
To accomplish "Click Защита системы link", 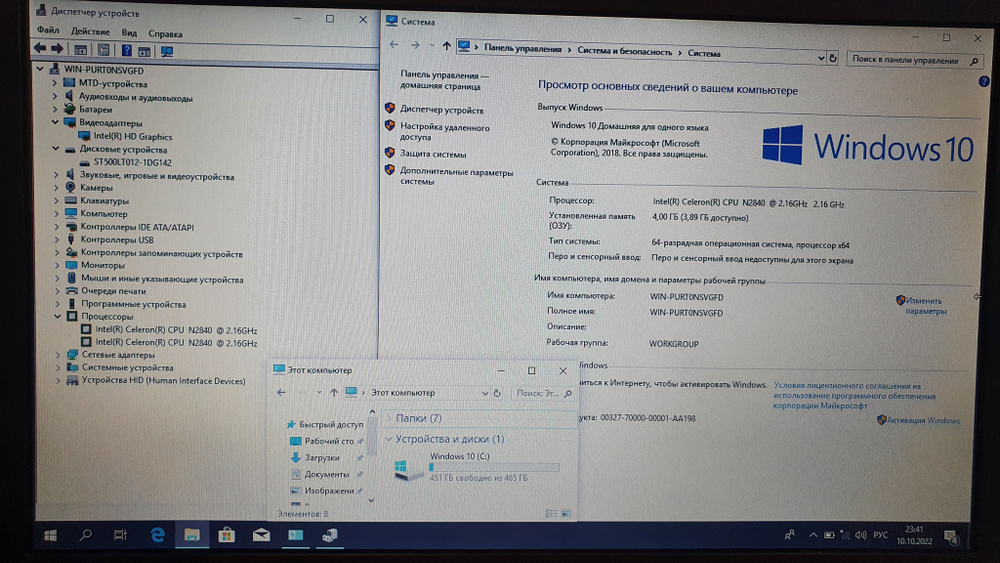I will (432, 154).
